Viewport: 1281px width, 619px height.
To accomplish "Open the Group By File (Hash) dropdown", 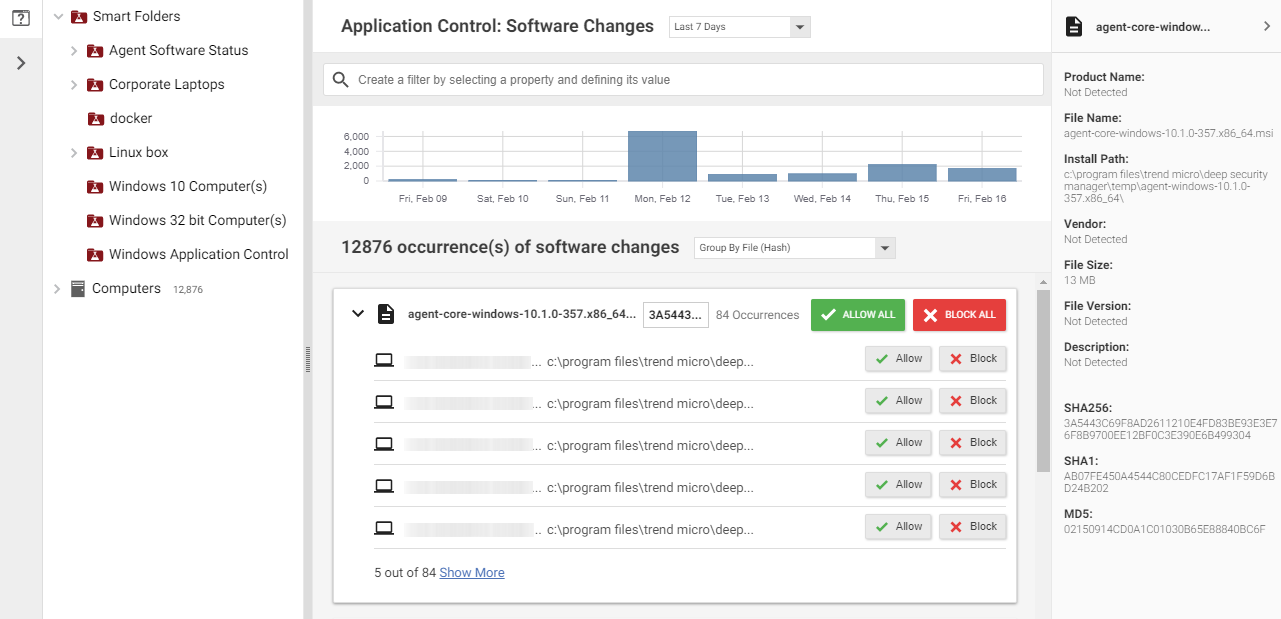I will click(794, 248).
